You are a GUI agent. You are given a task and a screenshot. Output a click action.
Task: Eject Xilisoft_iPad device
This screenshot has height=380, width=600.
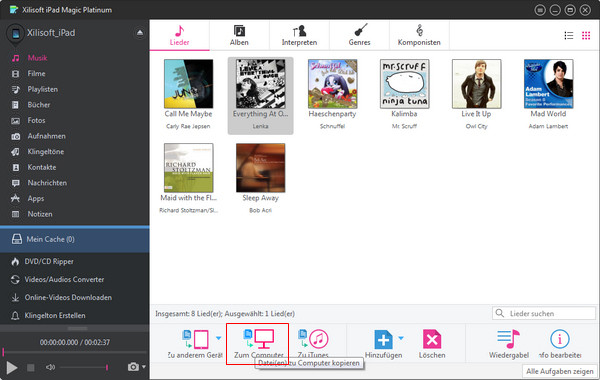[x=140, y=33]
